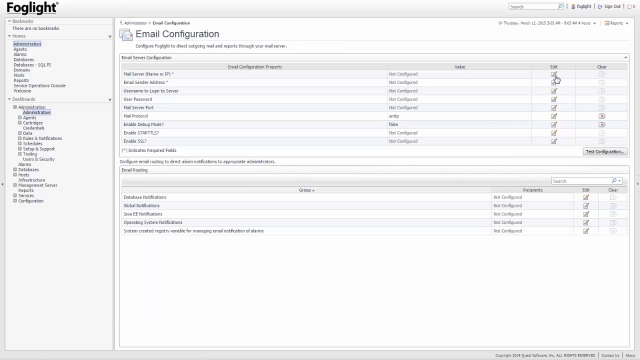640x360 pixels.
Task: Edit Global Notifications recipients
Action: coord(586,206)
